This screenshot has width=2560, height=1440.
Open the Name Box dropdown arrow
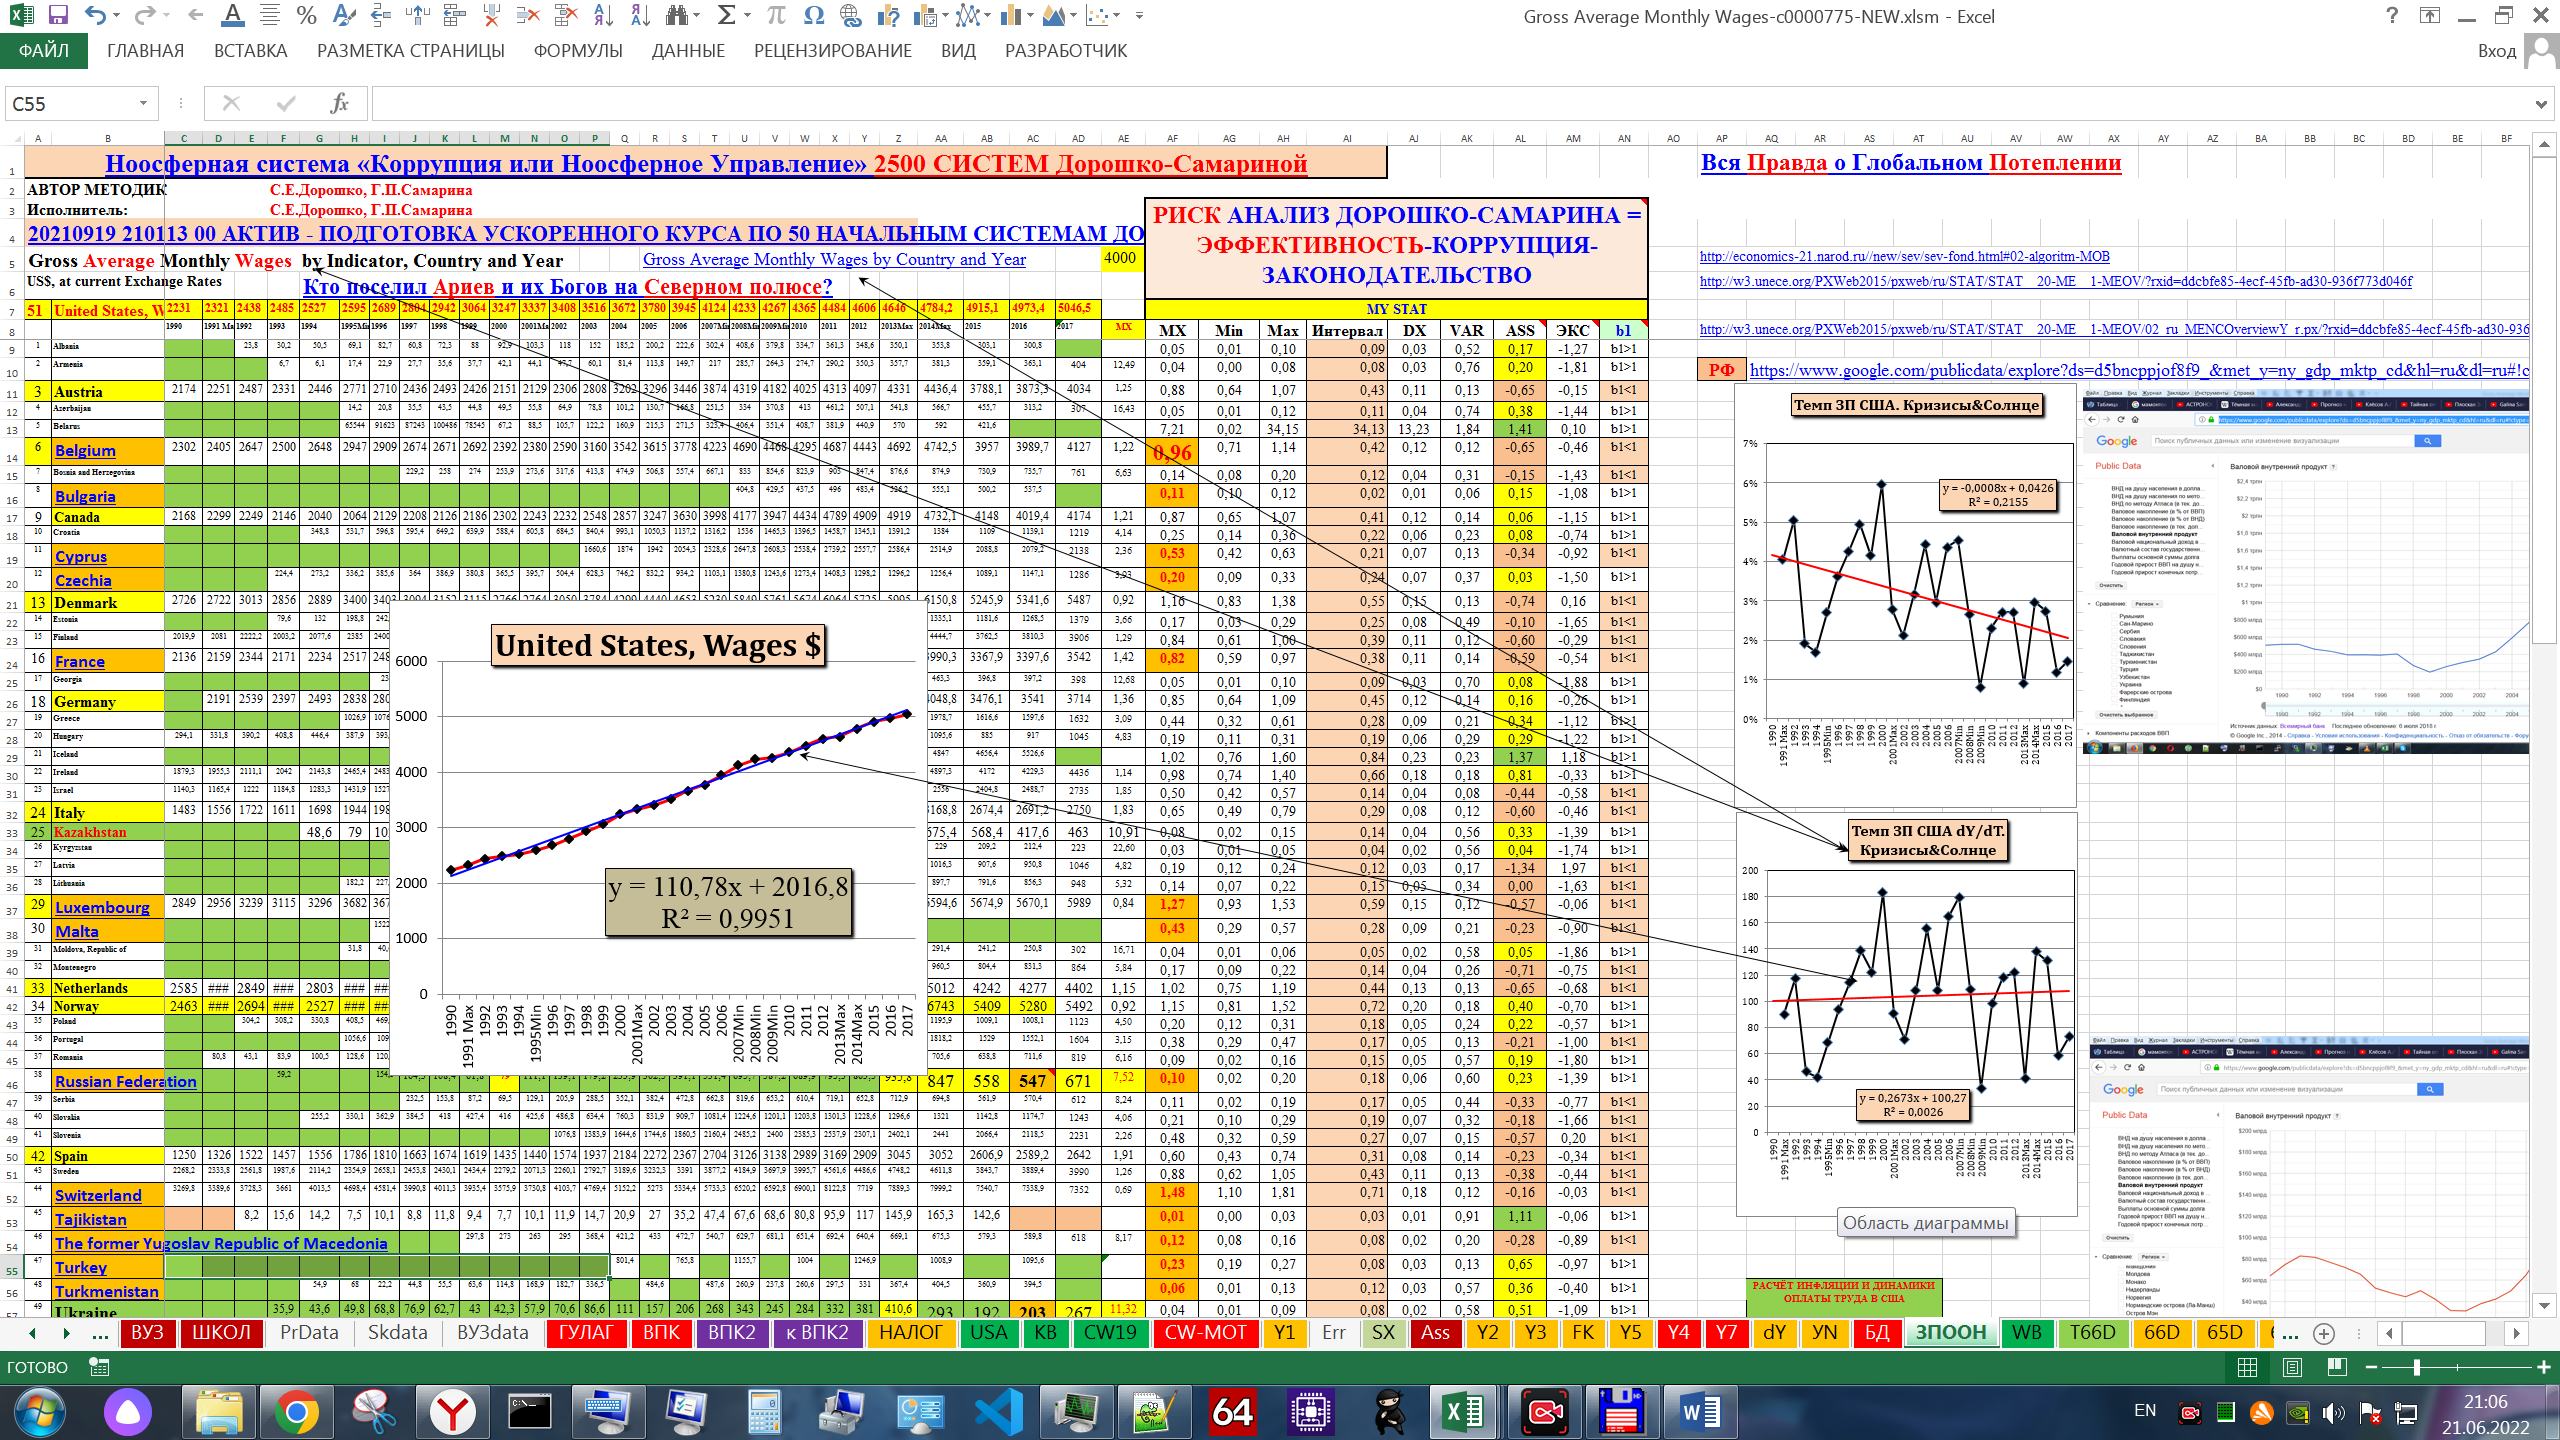(x=143, y=103)
